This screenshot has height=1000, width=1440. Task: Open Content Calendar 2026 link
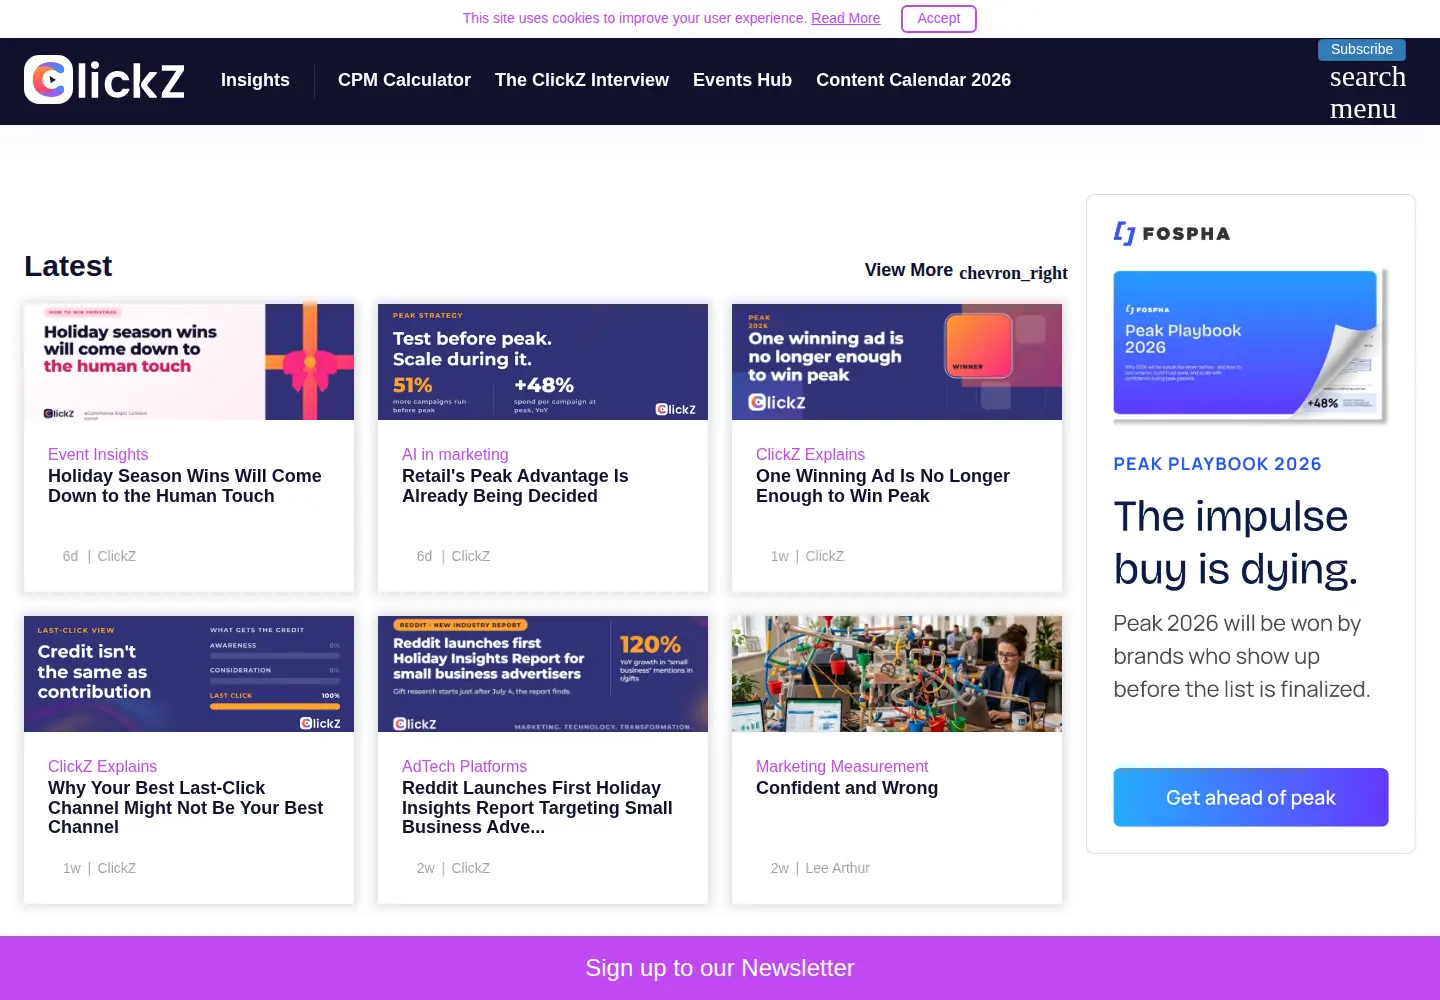[913, 80]
